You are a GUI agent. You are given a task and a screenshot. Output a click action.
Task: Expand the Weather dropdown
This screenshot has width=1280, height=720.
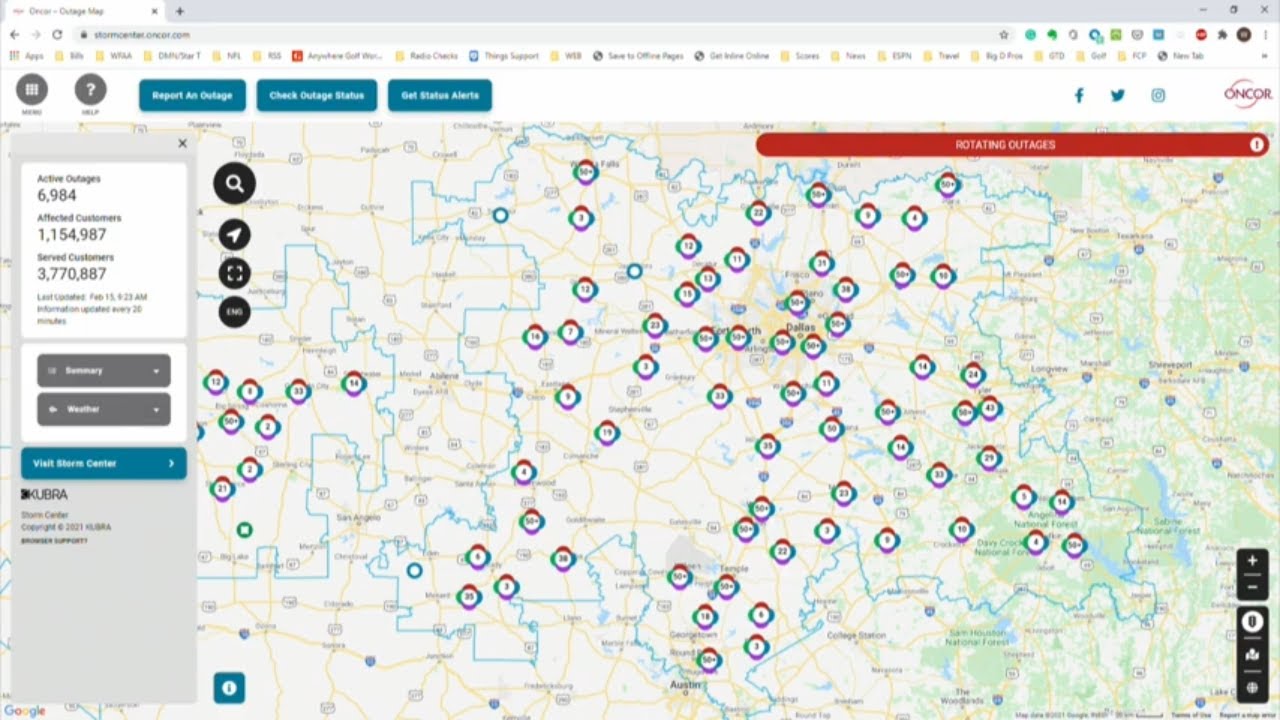[104, 409]
